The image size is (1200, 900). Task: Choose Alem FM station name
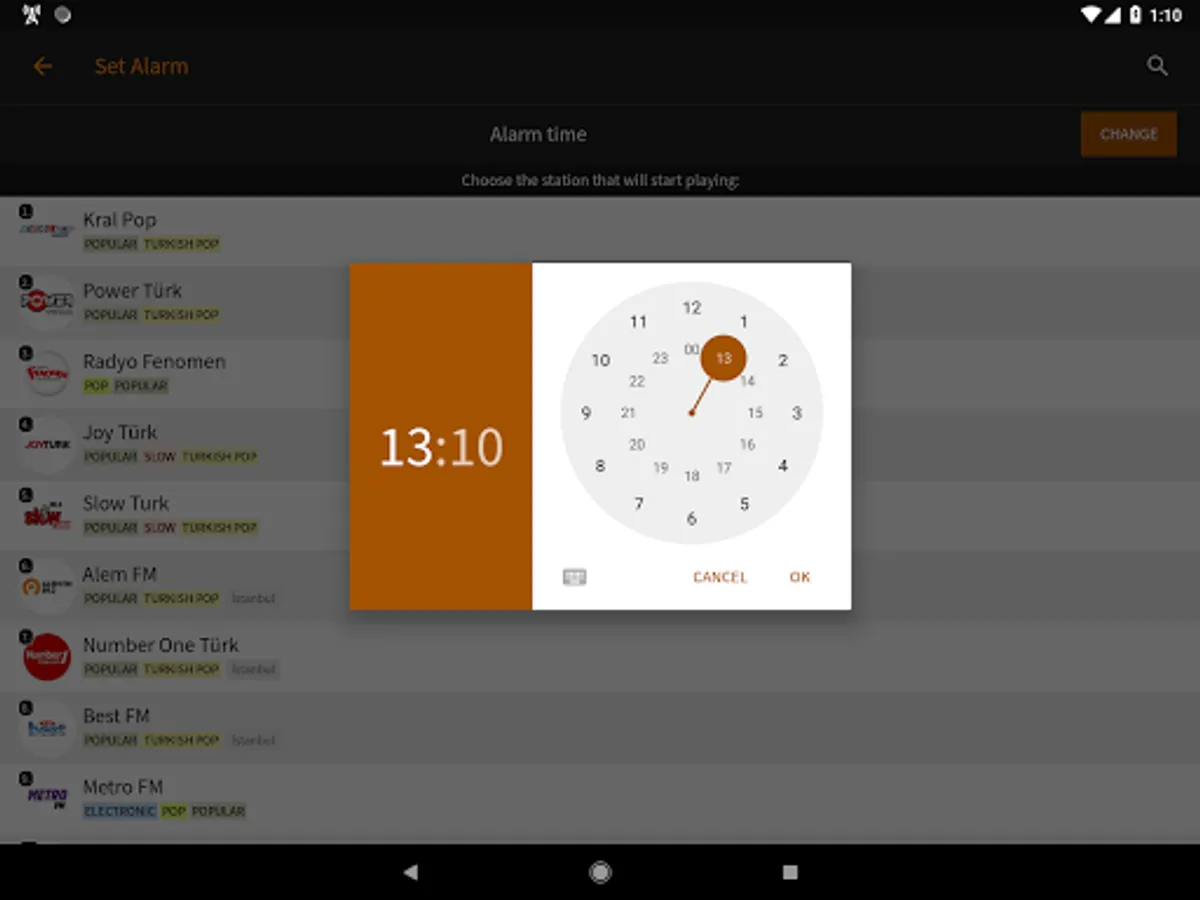(x=120, y=575)
